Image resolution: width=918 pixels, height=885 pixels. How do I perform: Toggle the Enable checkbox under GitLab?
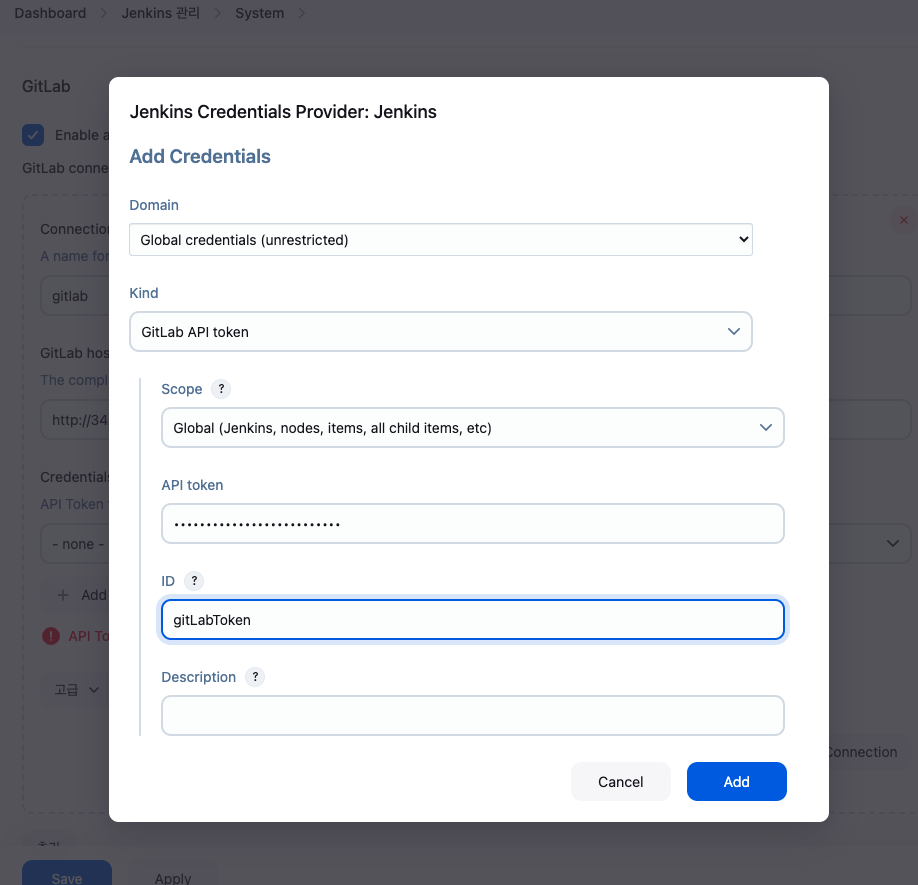[x=33, y=135]
